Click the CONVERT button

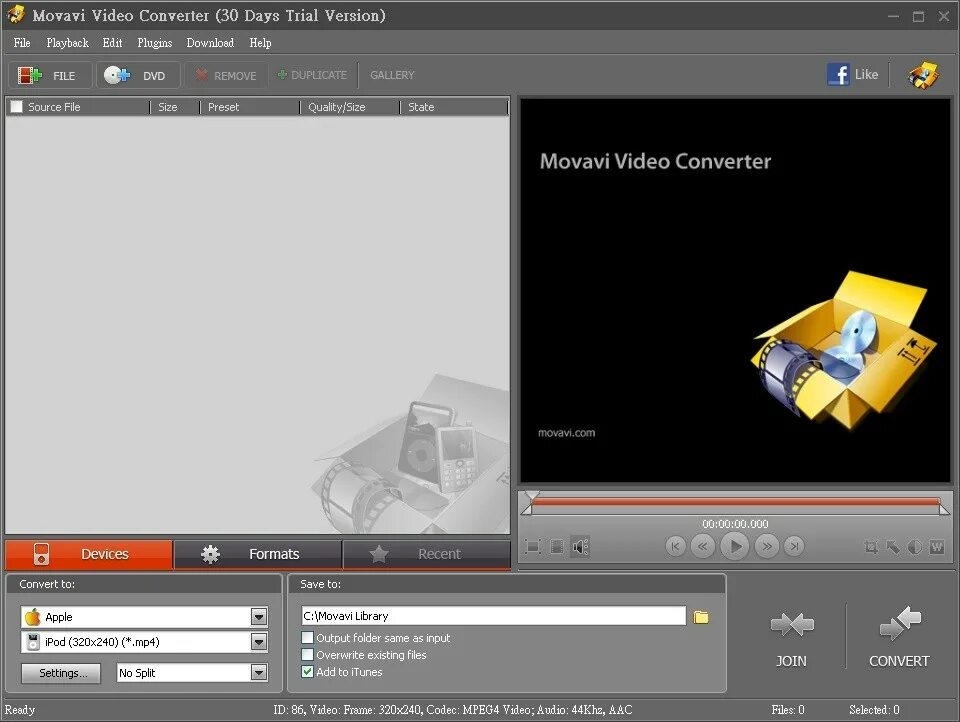point(899,638)
